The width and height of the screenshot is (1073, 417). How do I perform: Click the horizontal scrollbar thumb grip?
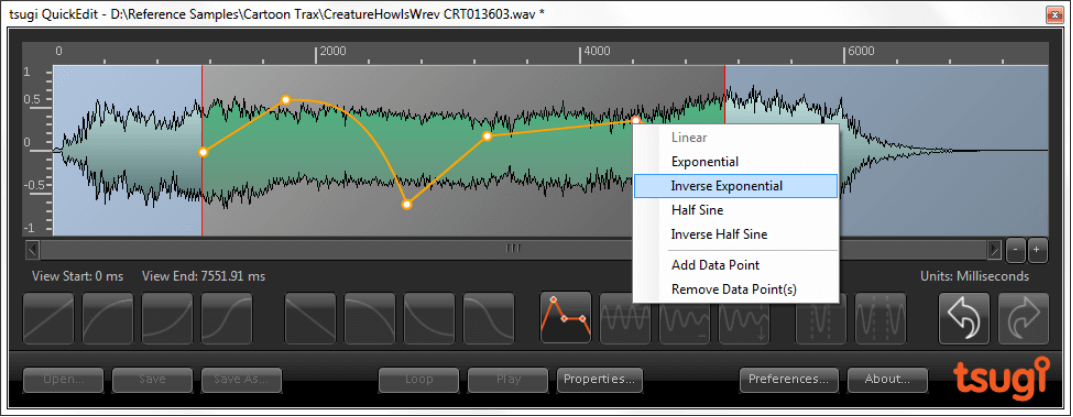[x=513, y=249]
